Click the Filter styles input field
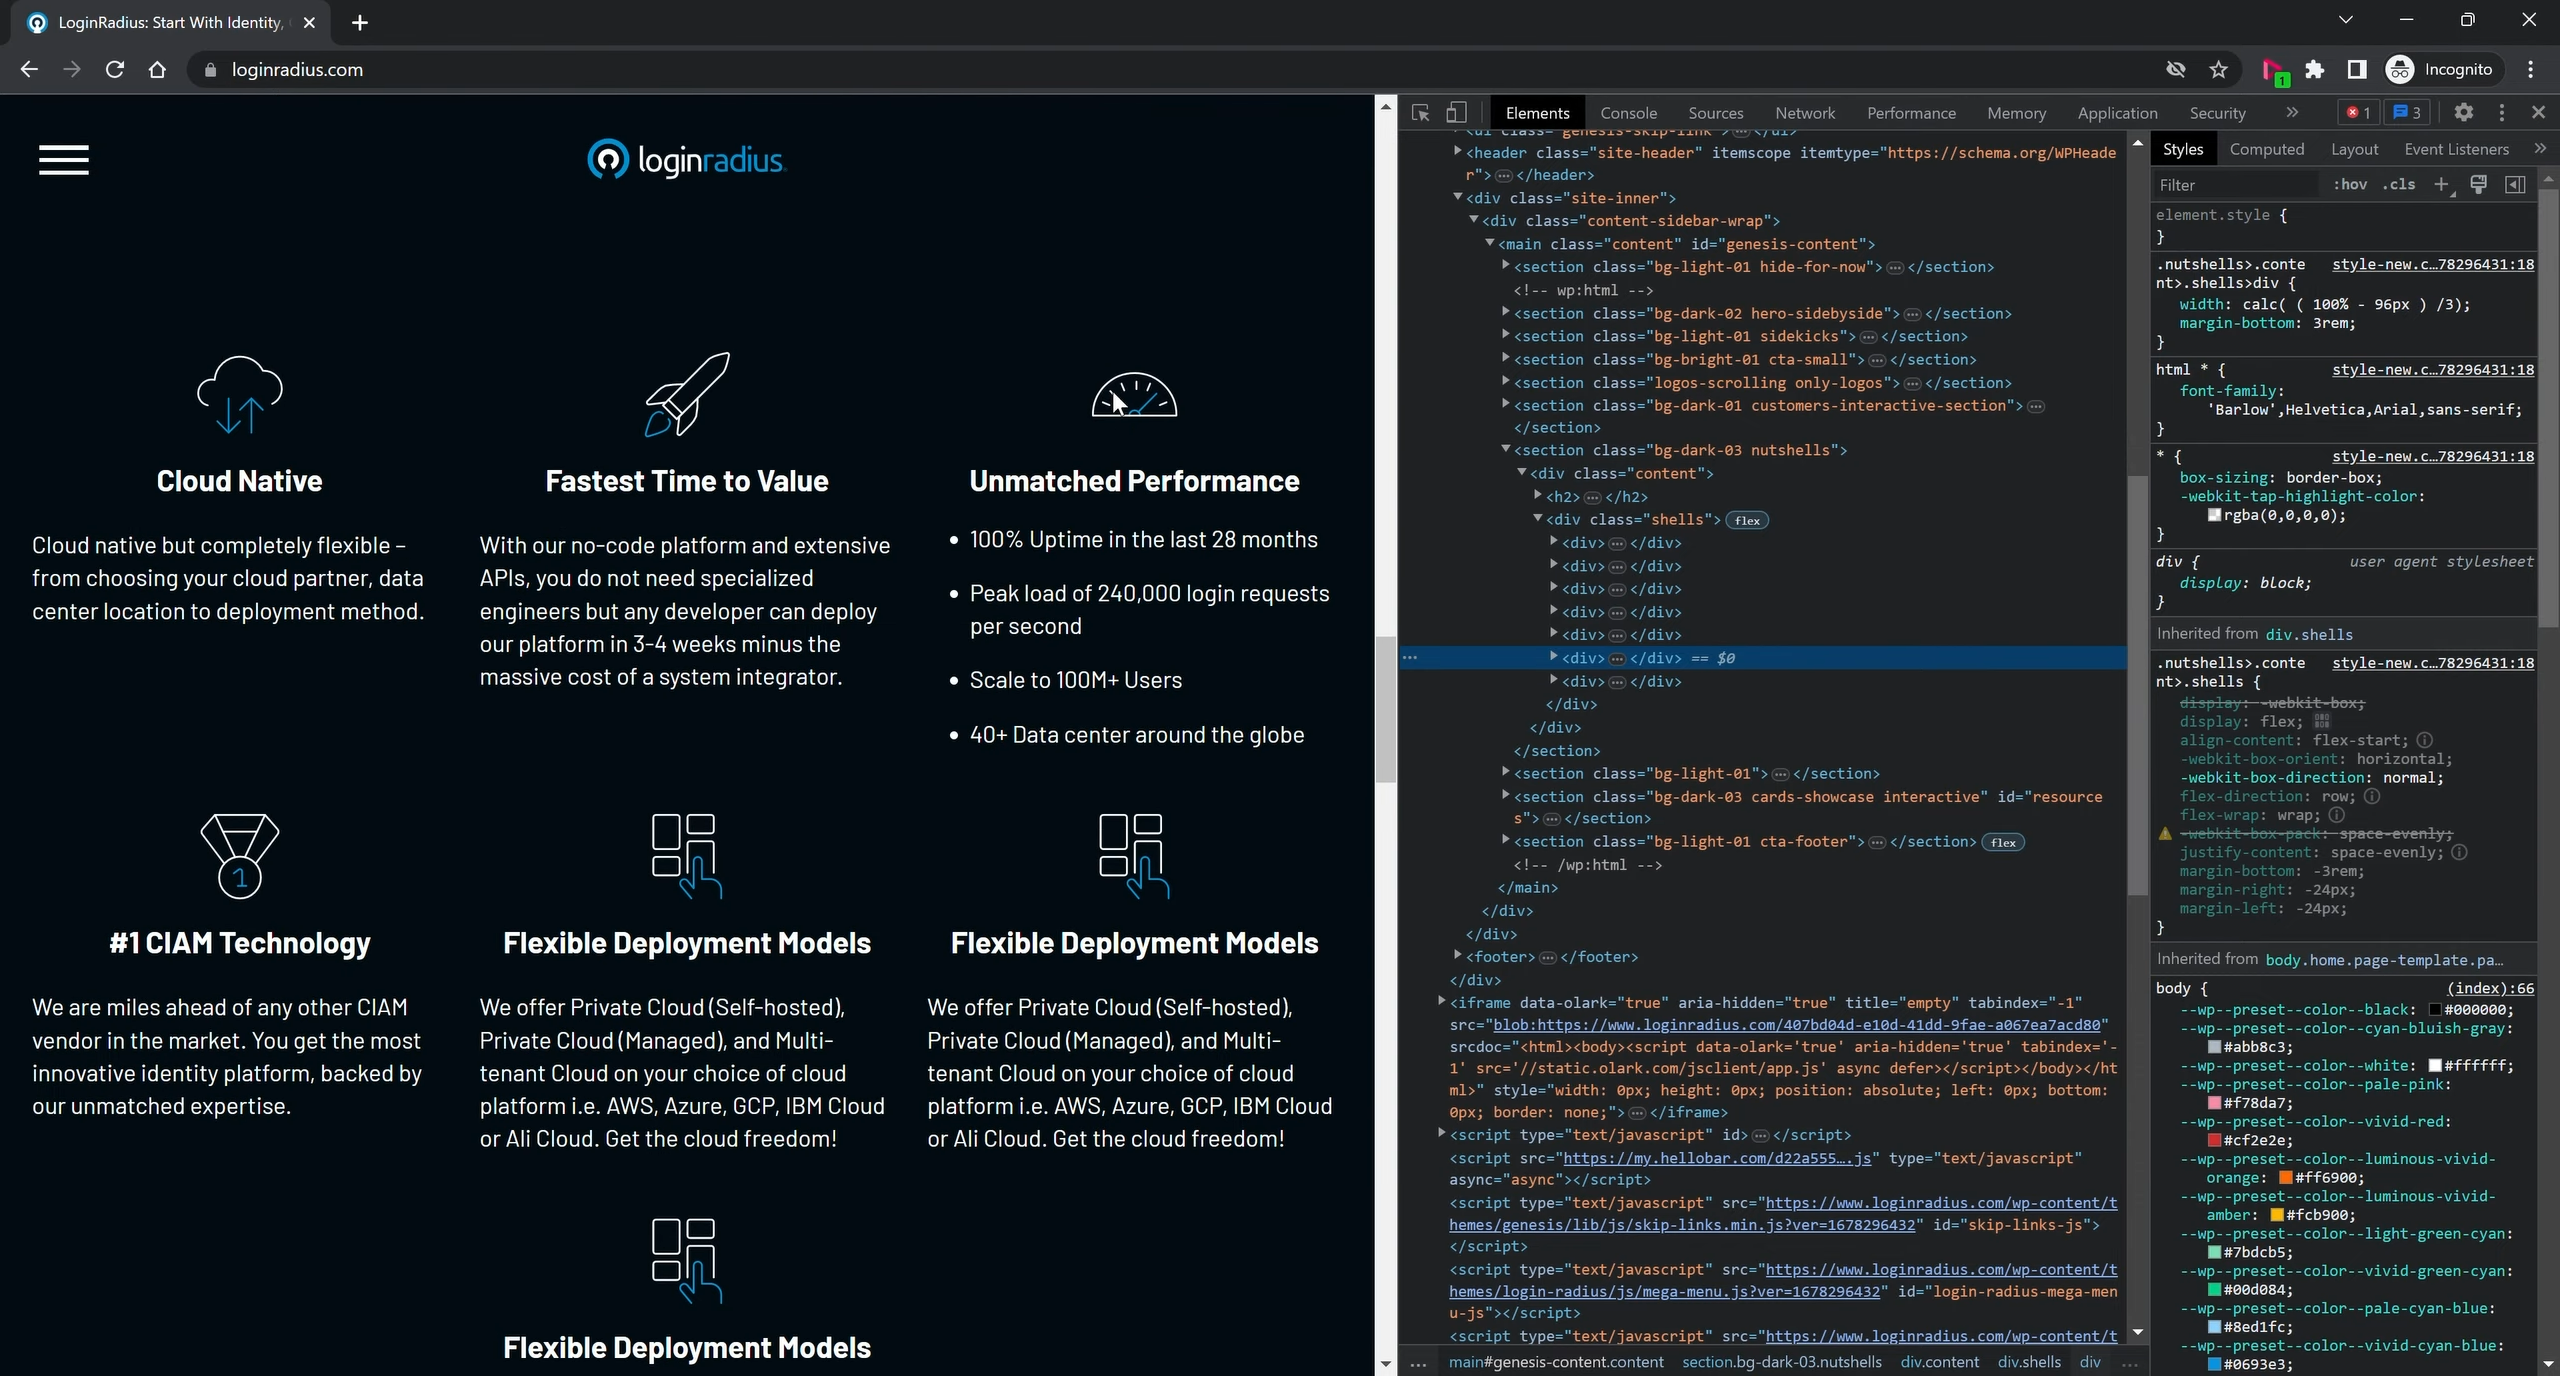The image size is (2560, 1376). (x=2236, y=185)
